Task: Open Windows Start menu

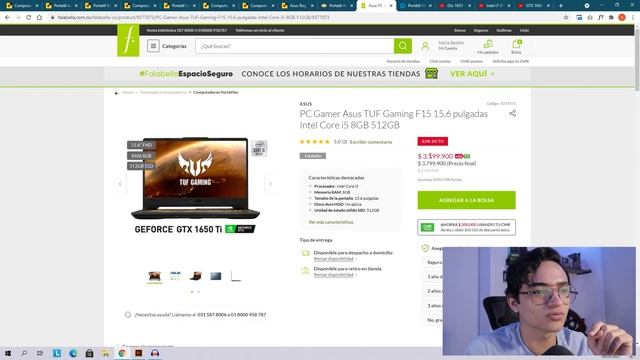Action: coord(8,353)
